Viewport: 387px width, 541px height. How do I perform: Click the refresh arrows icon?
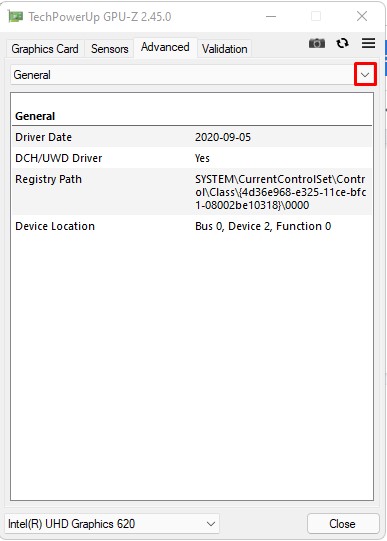click(x=342, y=43)
